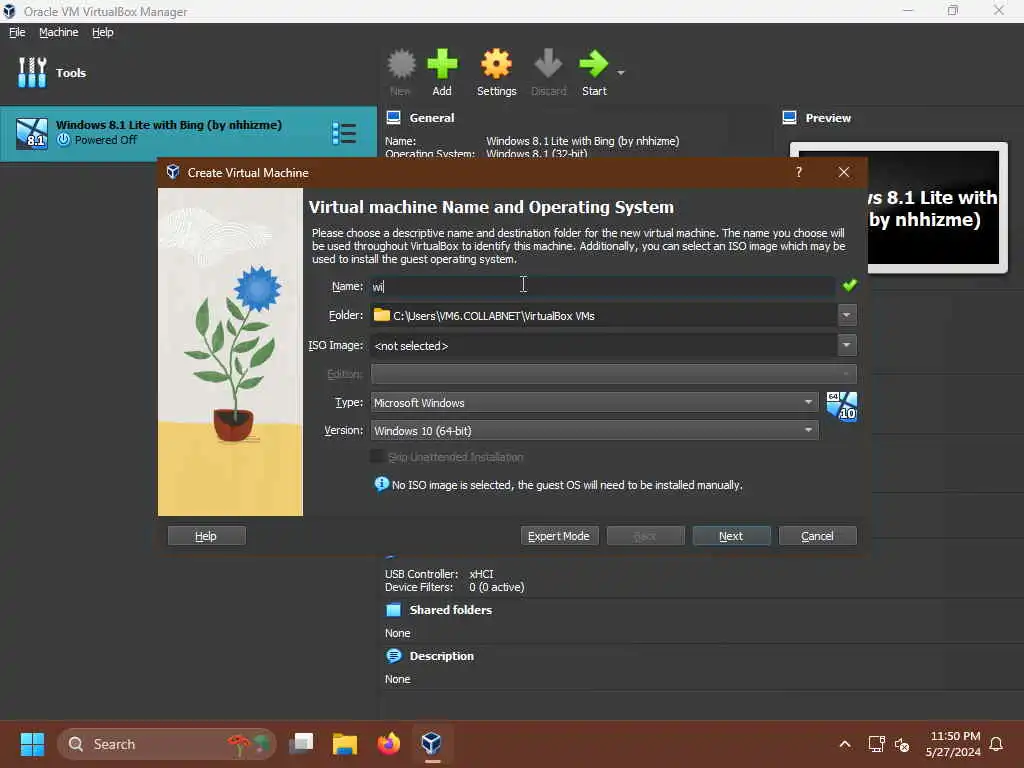
Task: Click the Description heading
Action: [441, 656]
